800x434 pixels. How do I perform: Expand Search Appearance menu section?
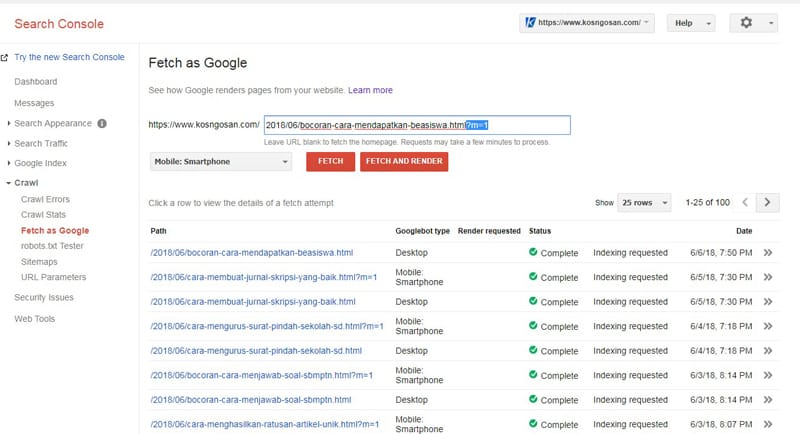coord(9,123)
